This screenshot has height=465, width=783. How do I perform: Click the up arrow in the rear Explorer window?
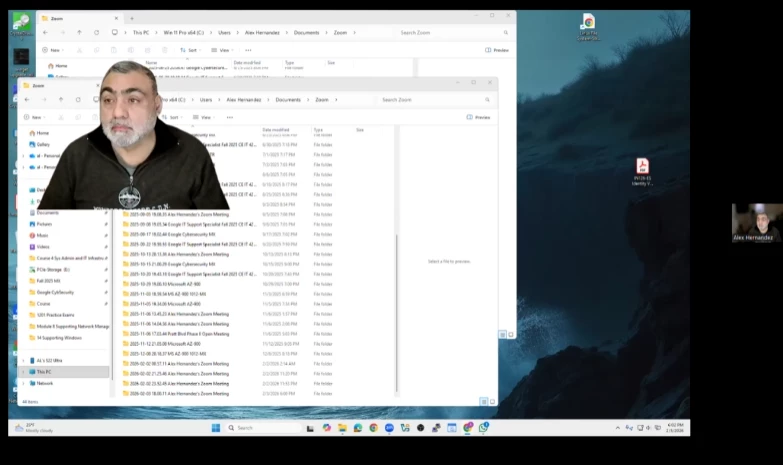point(79,32)
